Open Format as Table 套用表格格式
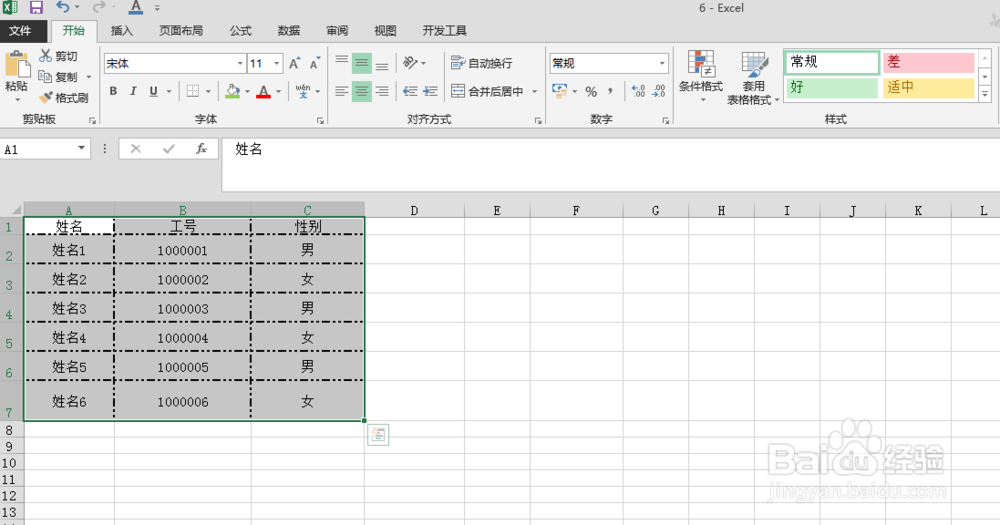1000x525 pixels. [753, 78]
